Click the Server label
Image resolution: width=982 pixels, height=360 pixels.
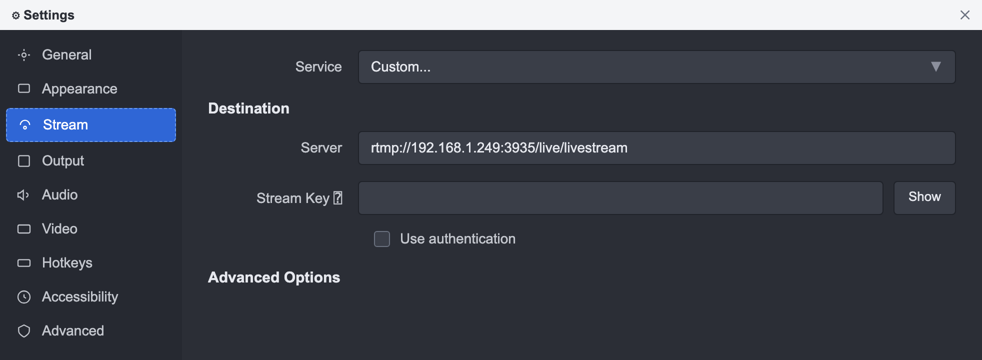(321, 148)
